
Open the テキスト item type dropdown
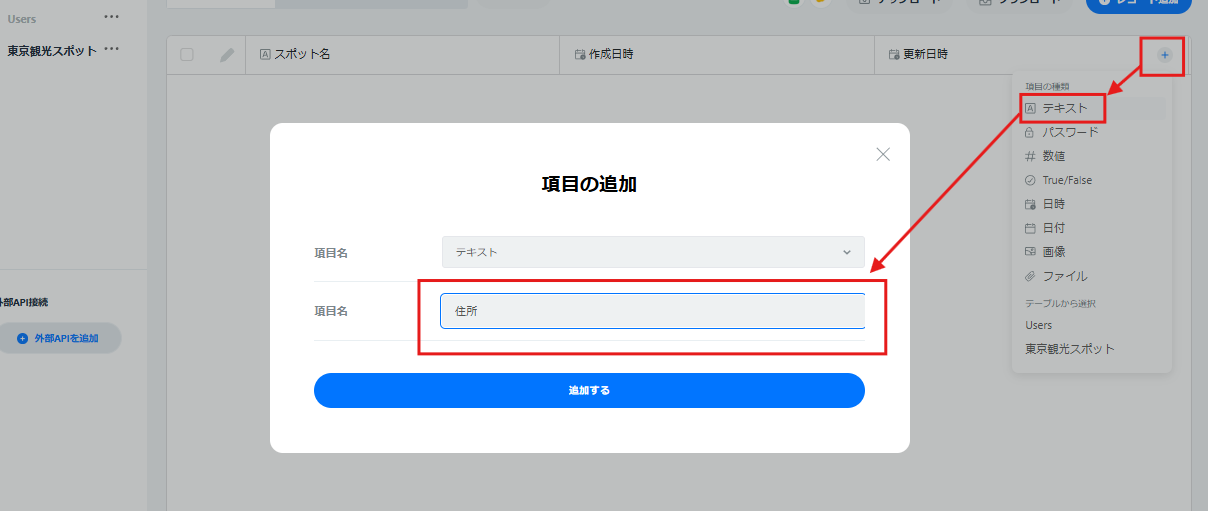(x=653, y=252)
